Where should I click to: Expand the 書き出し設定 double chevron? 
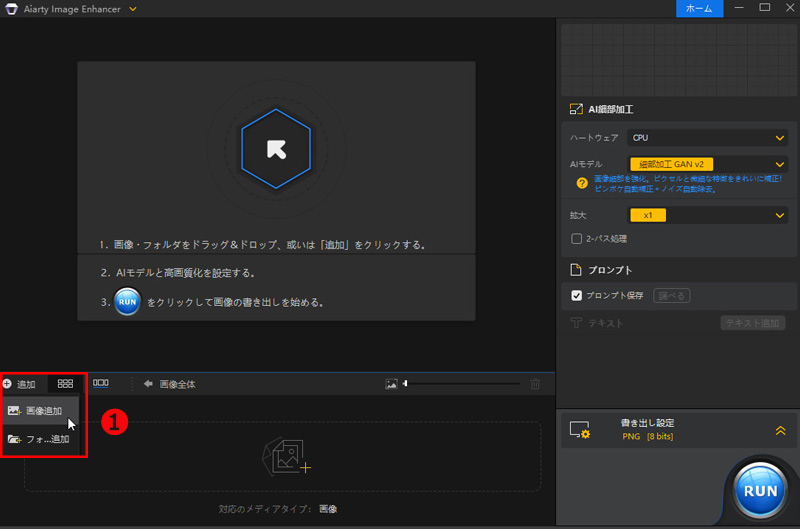pos(781,431)
